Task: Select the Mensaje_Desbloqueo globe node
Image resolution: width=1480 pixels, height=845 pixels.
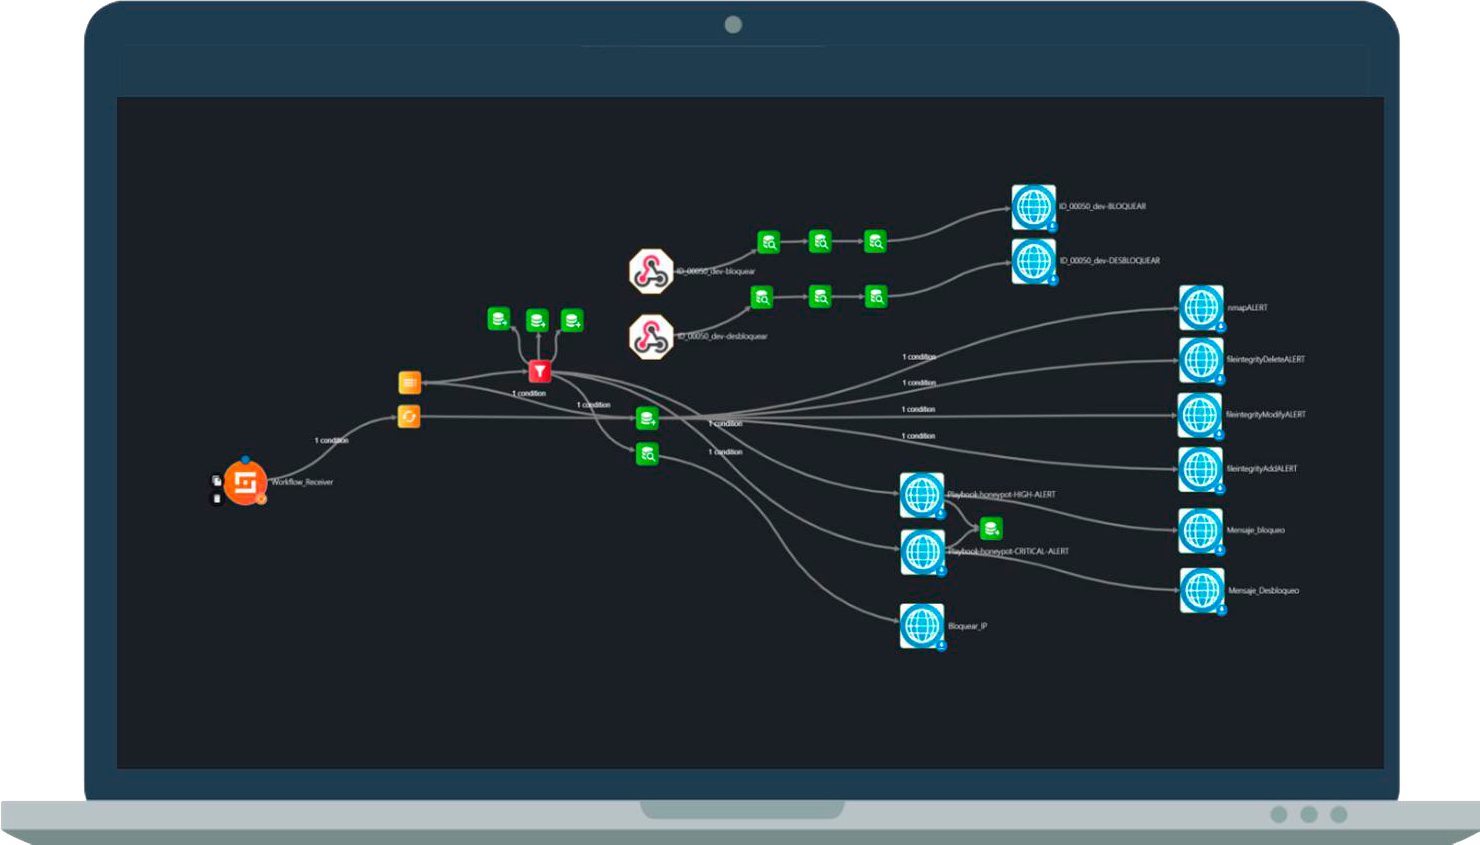Action: pyautogui.click(x=1202, y=591)
